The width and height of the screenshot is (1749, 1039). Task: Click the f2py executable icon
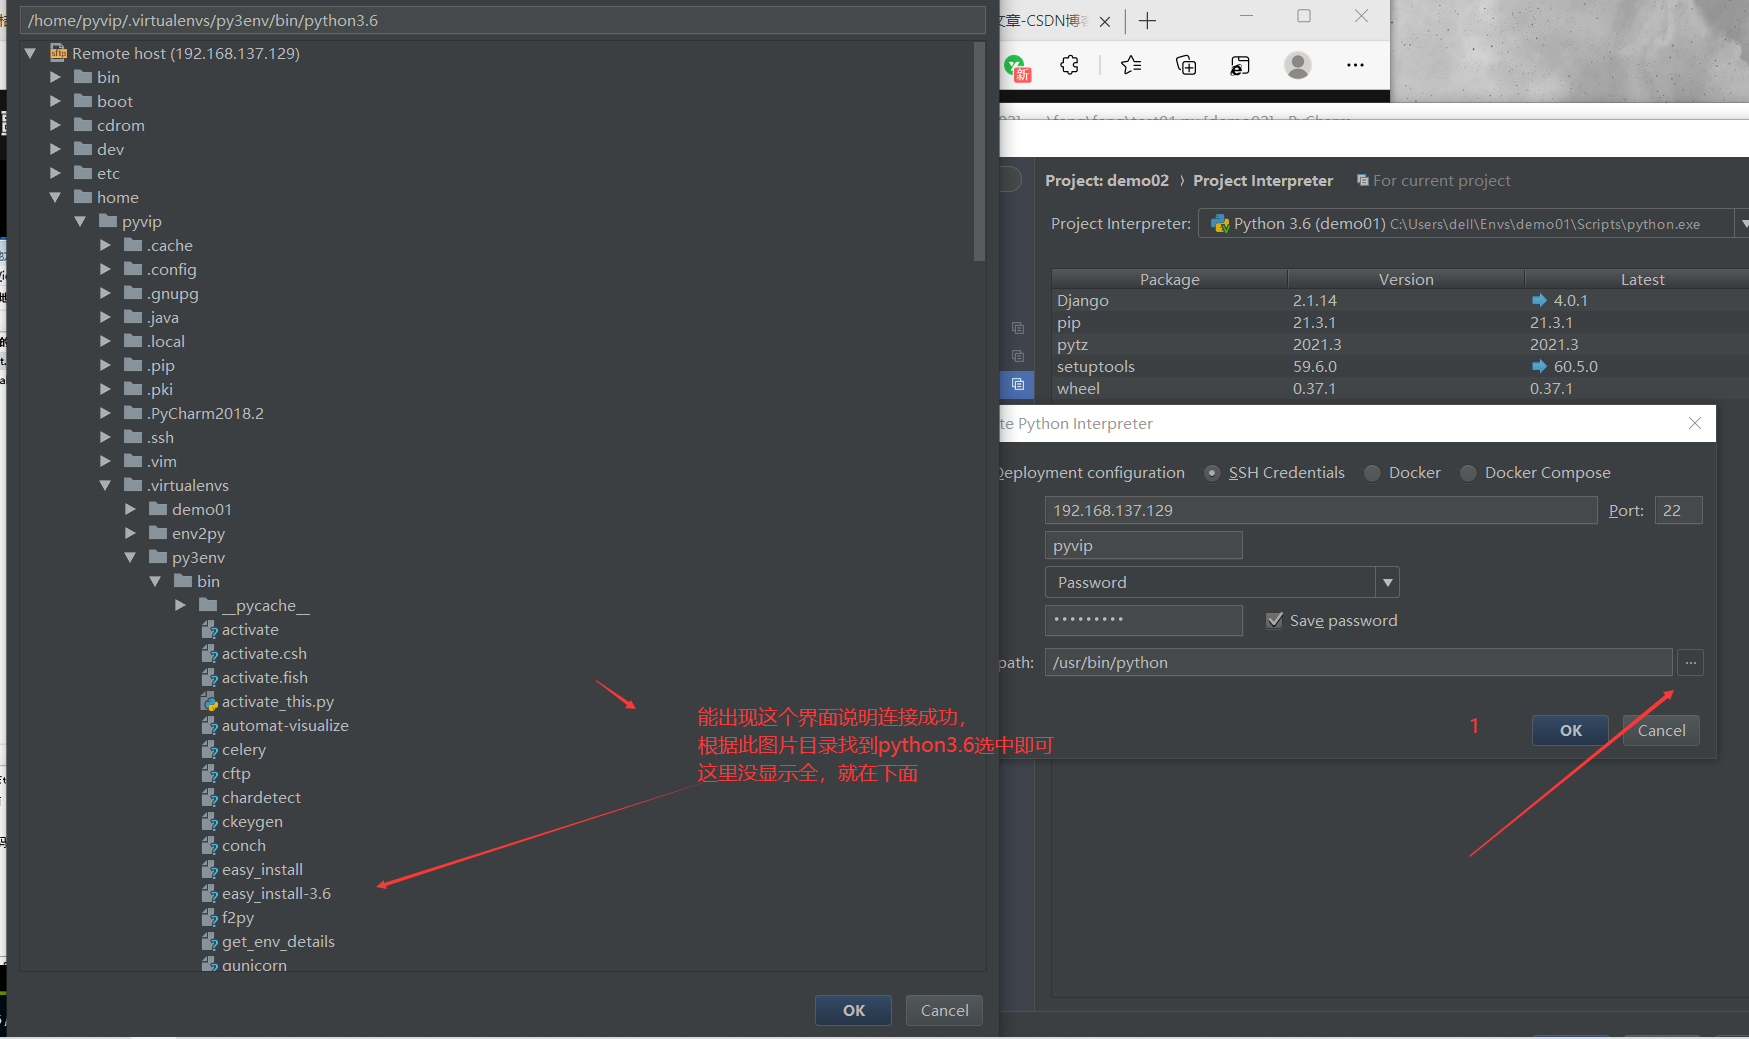(211, 917)
